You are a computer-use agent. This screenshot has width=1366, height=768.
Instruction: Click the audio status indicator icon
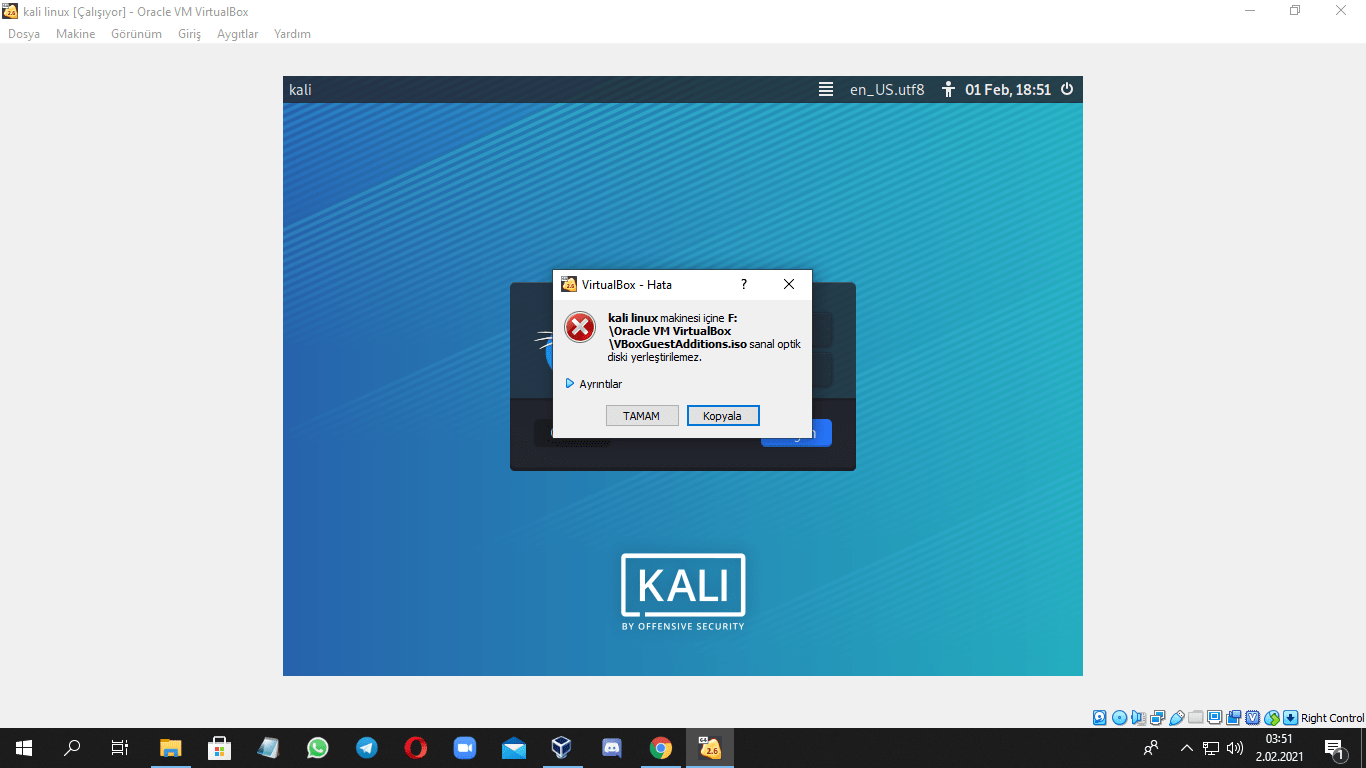coord(1139,718)
